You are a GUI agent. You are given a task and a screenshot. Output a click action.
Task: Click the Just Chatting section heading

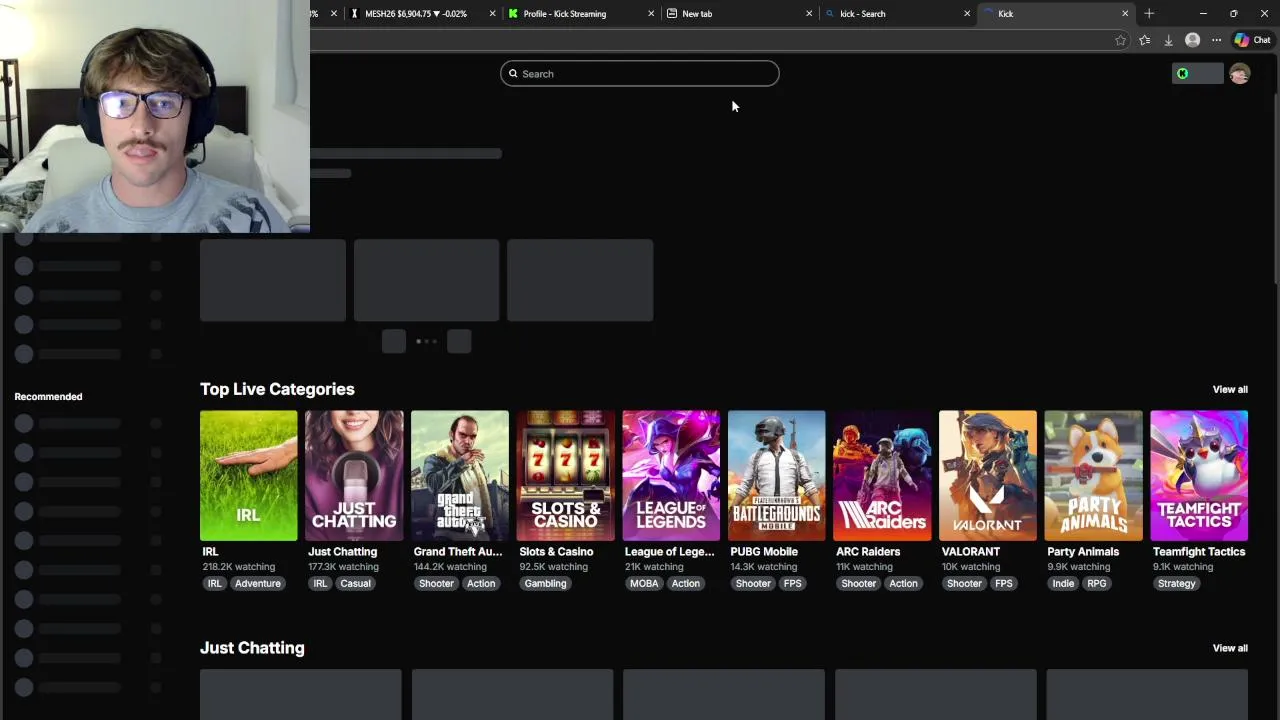pyautogui.click(x=252, y=648)
